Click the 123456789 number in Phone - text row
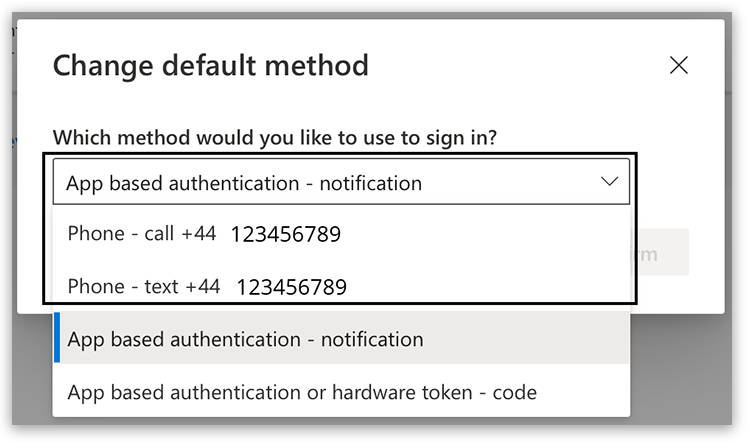 coord(291,288)
